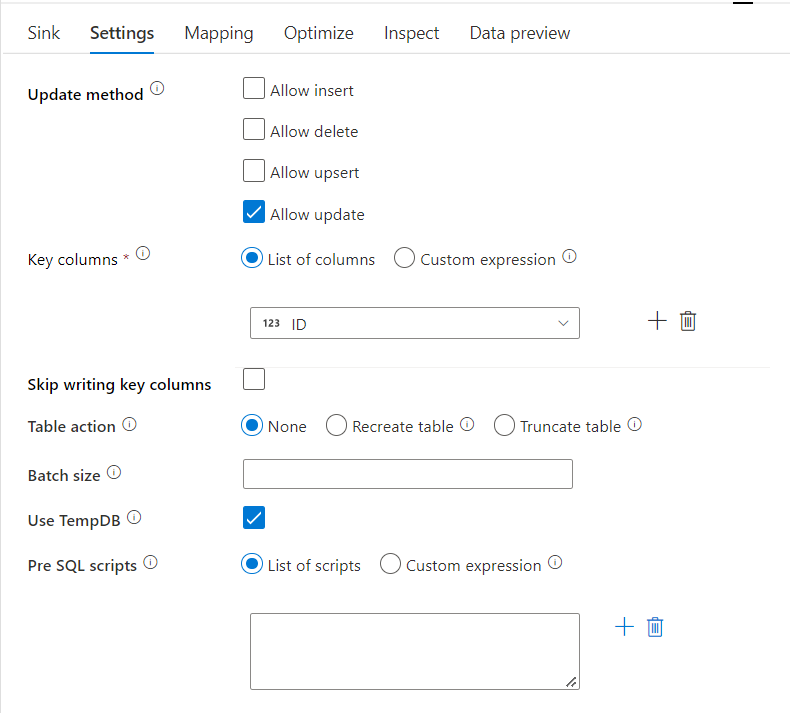Toggle Skip writing key columns checkbox

[254, 379]
